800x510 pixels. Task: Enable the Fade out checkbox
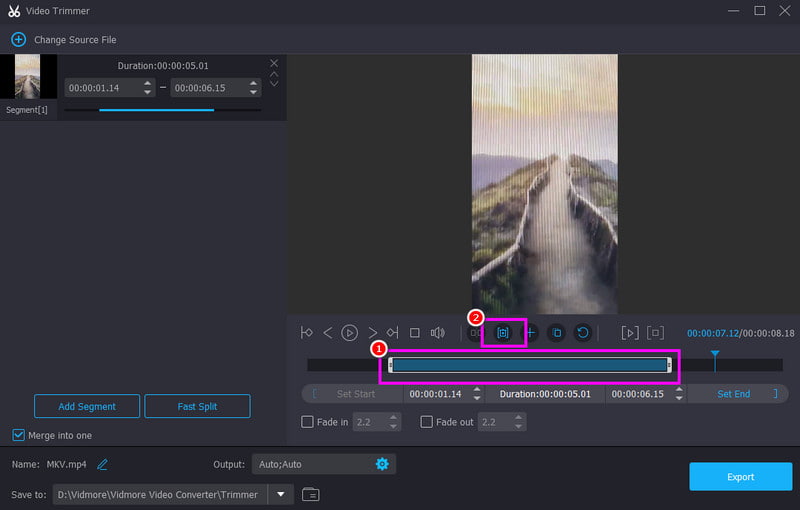[x=427, y=422]
